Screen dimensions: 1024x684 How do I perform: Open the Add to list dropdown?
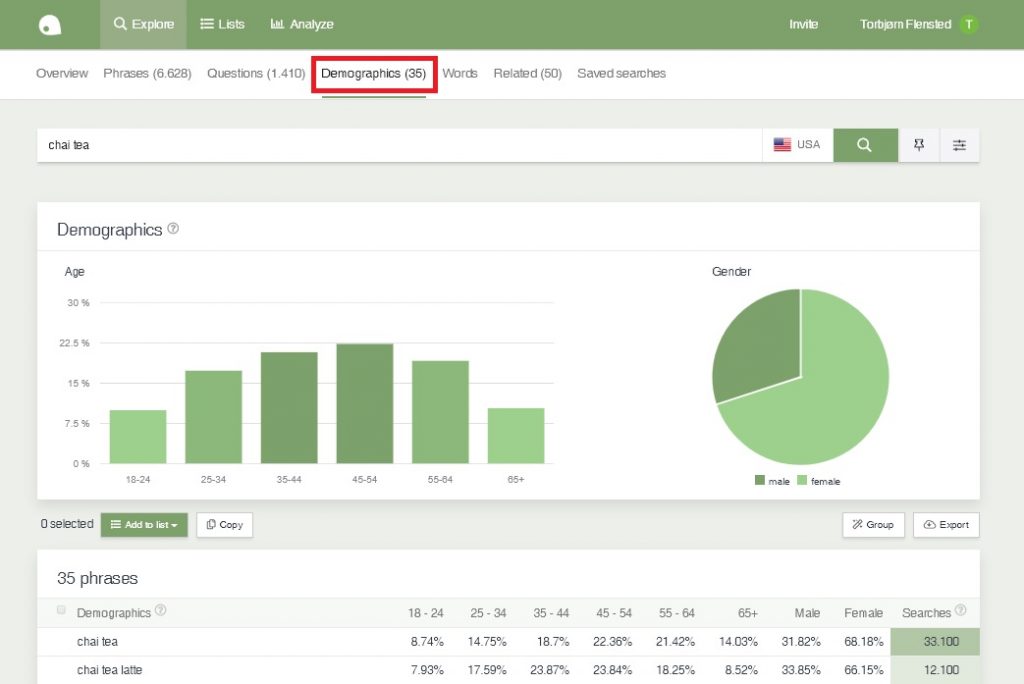click(143, 524)
